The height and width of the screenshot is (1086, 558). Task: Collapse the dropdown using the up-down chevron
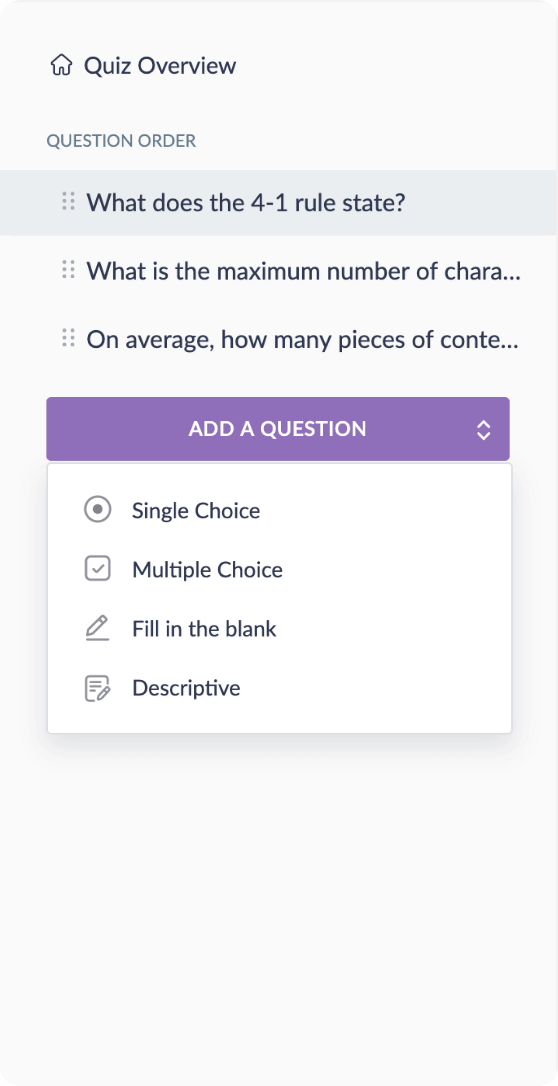(483, 429)
